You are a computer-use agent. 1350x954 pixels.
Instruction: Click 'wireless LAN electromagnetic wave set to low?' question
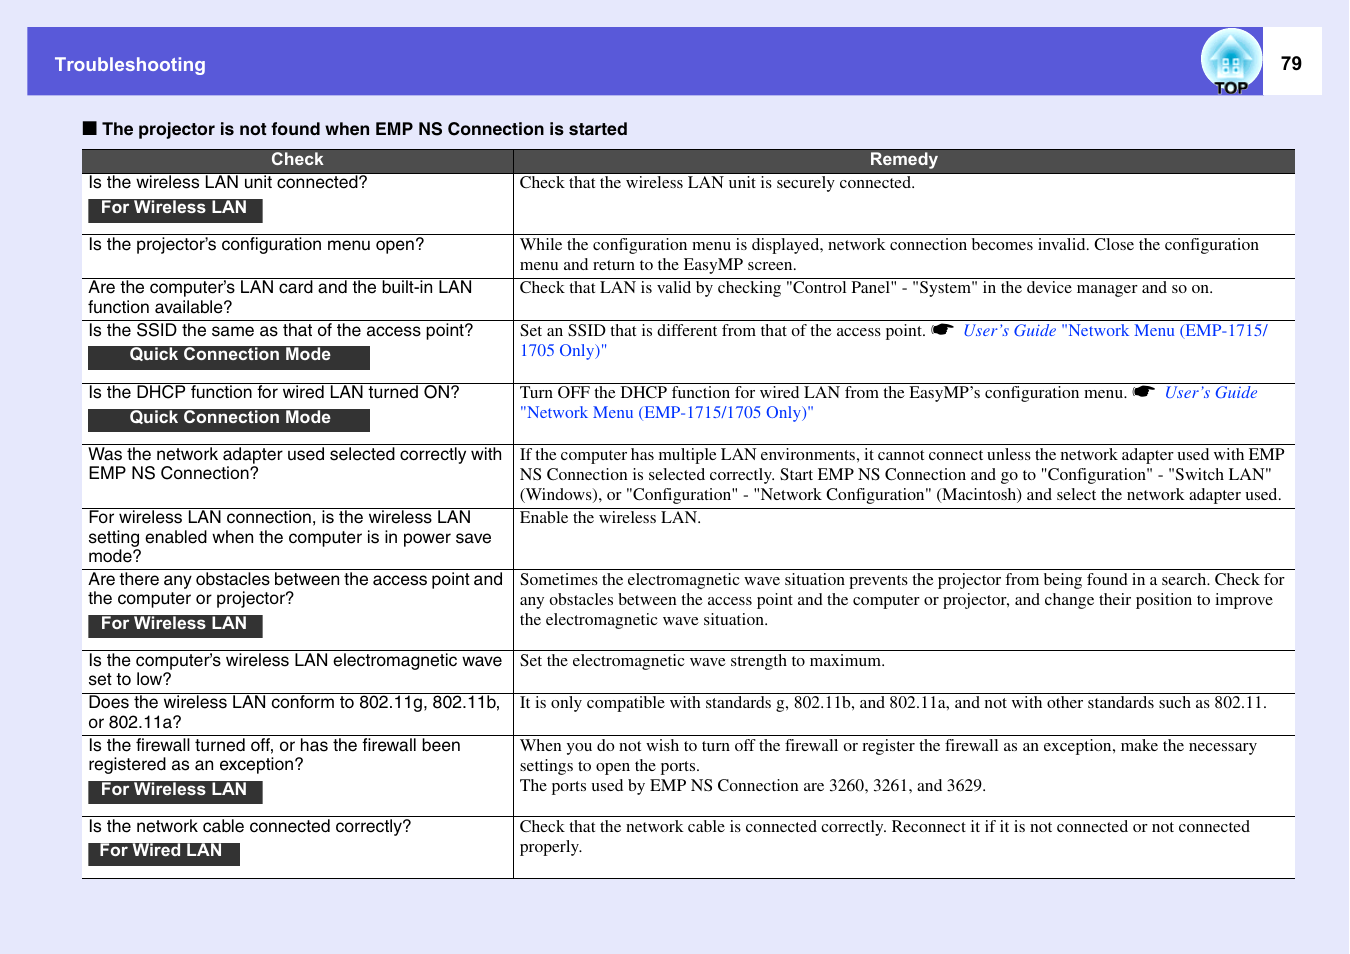pyautogui.click(x=295, y=670)
